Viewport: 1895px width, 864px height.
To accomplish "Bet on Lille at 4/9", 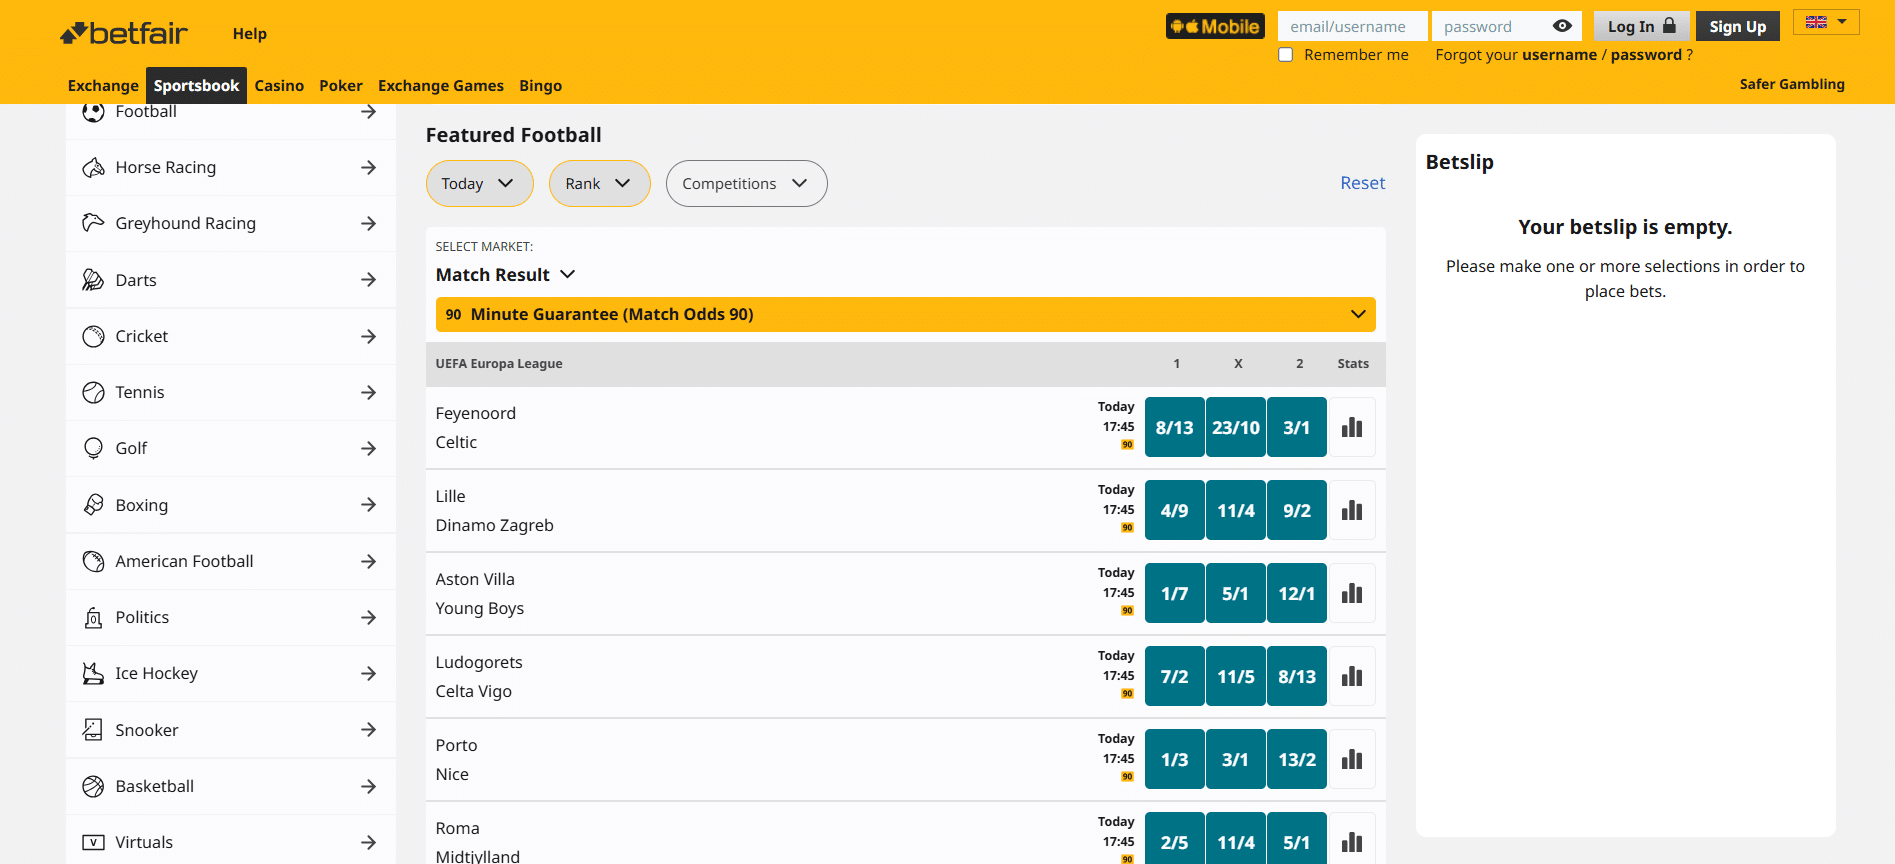I will click(1174, 510).
